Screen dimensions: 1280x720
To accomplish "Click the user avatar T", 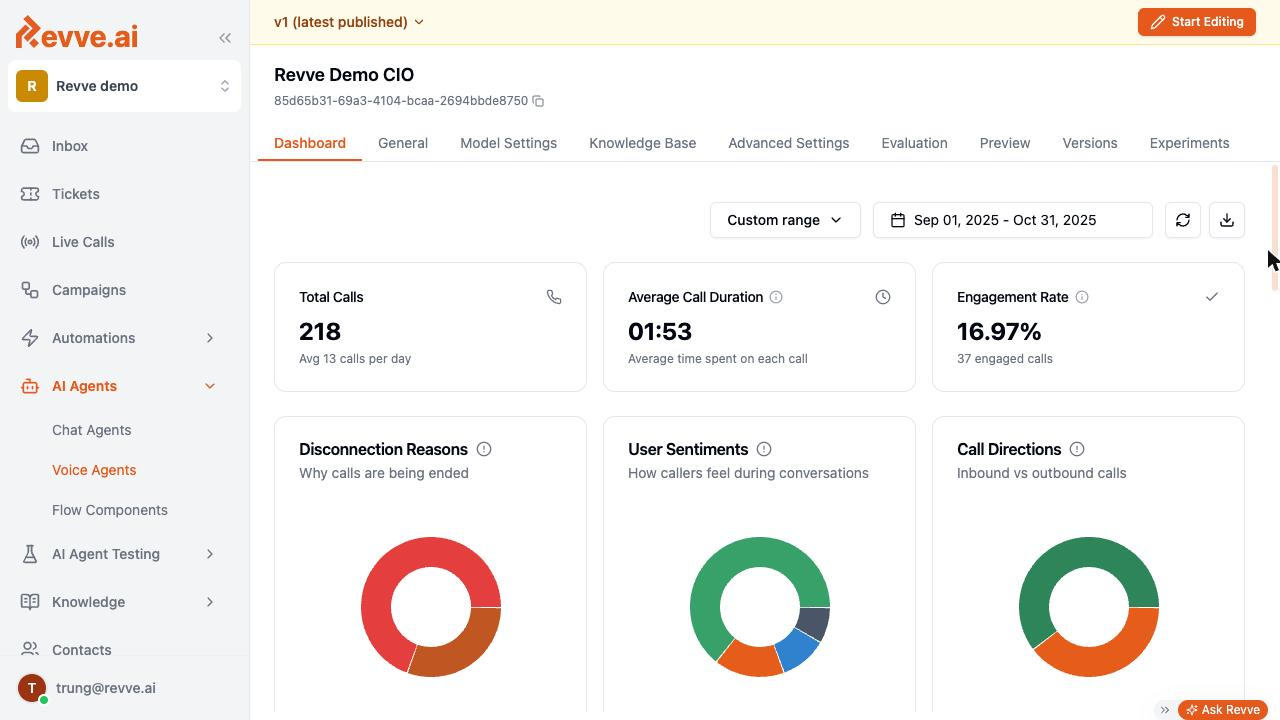I will click(32, 688).
